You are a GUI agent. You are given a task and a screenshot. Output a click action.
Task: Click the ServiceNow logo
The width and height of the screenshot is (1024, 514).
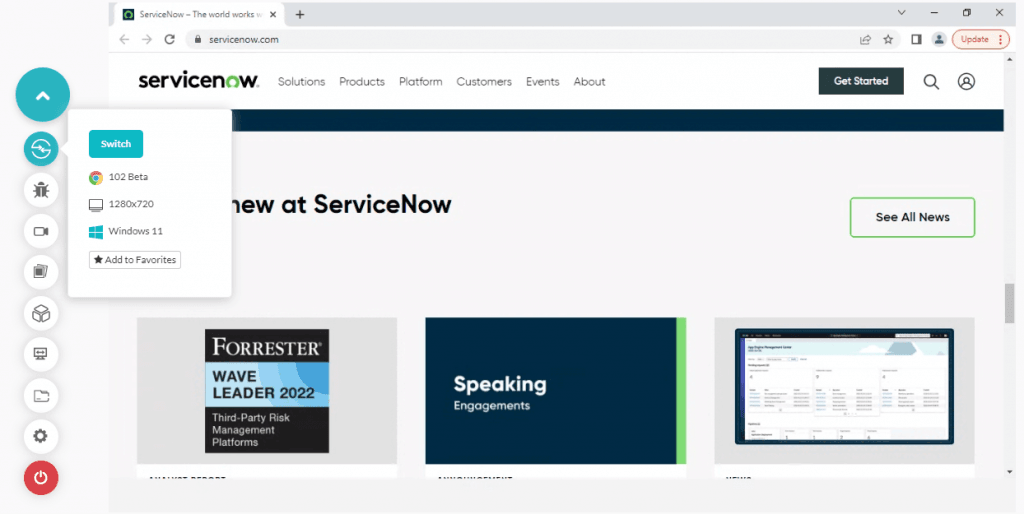pos(199,81)
